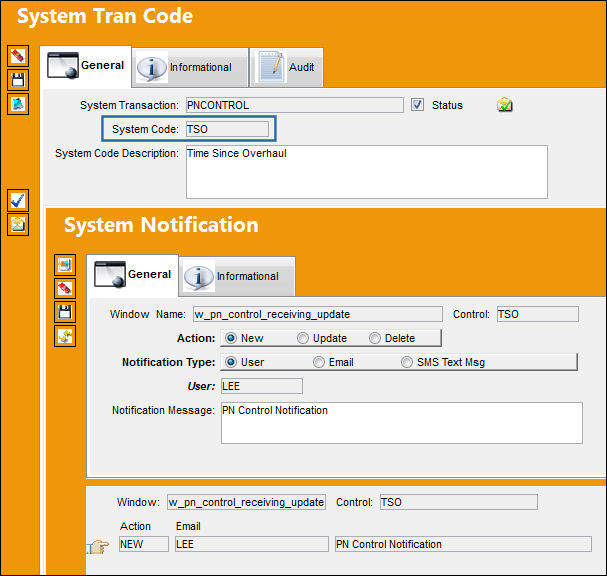
Task: Click the Email column header in list
Action: [188, 526]
